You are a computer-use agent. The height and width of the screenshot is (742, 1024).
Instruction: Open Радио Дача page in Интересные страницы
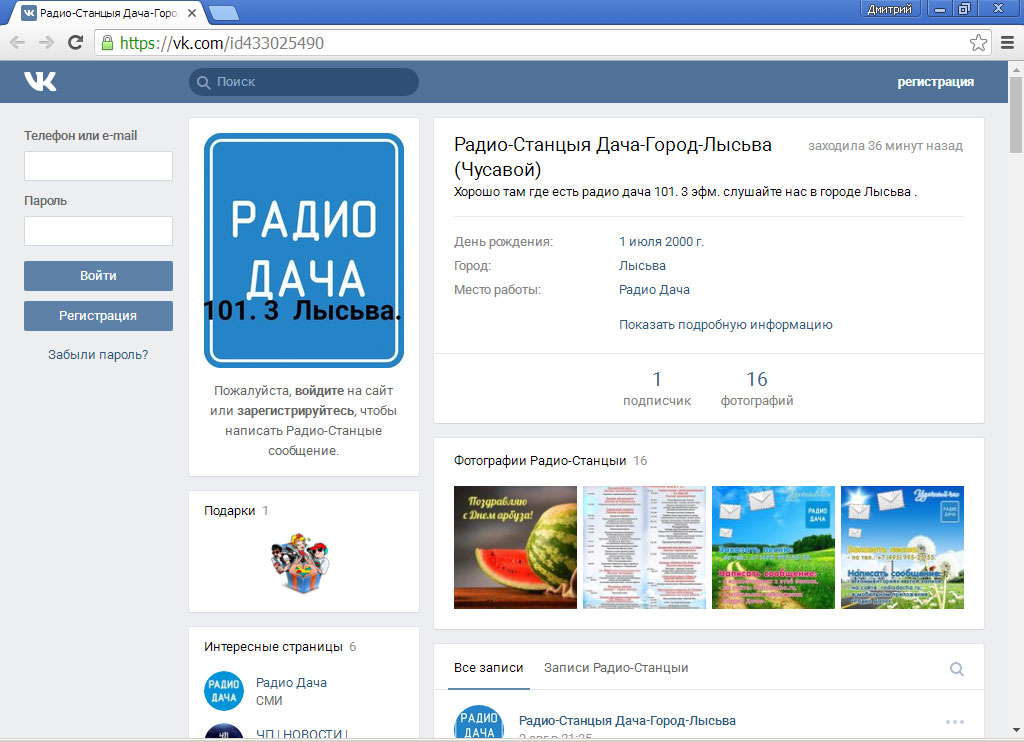pos(291,683)
